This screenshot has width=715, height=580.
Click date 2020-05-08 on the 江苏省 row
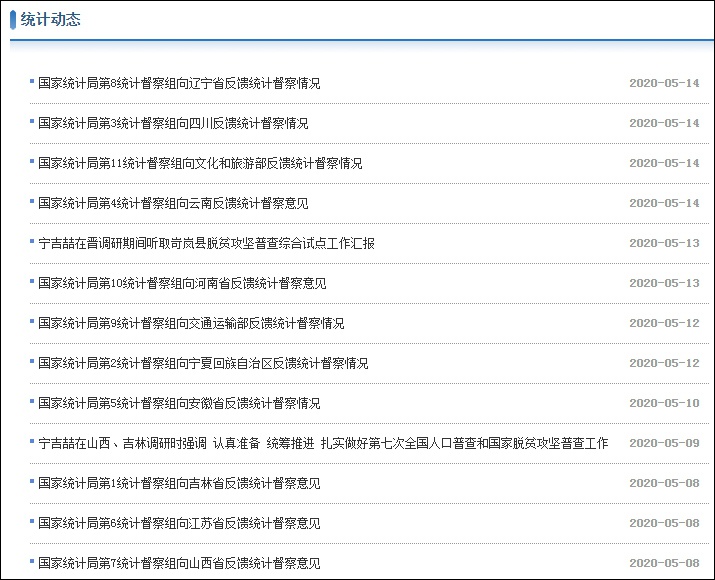(664, 523)
